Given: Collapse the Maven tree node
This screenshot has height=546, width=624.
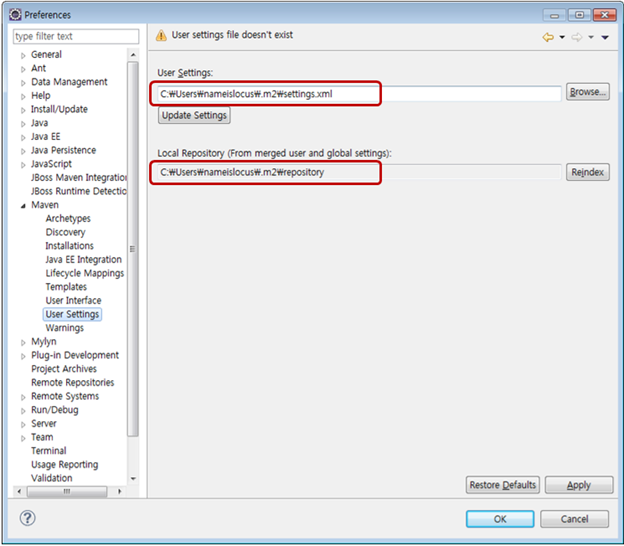Looking at the screenshot, I should click(23, 205).
